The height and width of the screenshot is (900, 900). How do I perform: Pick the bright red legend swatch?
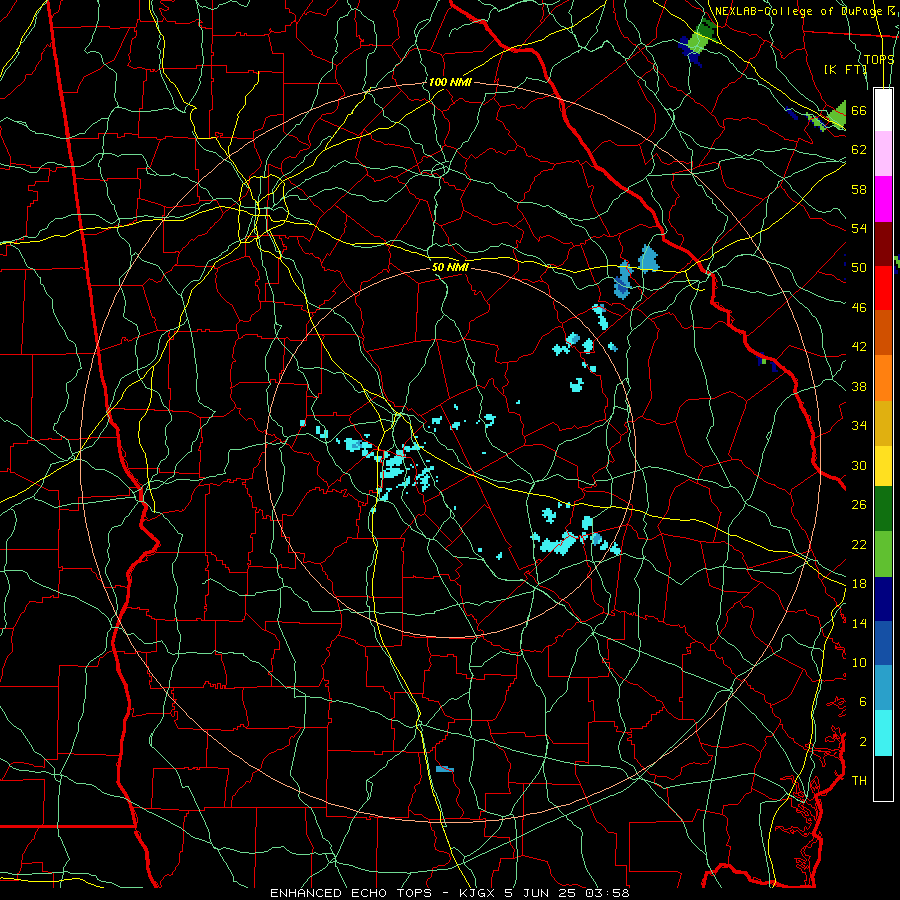[x=883, y=288]
